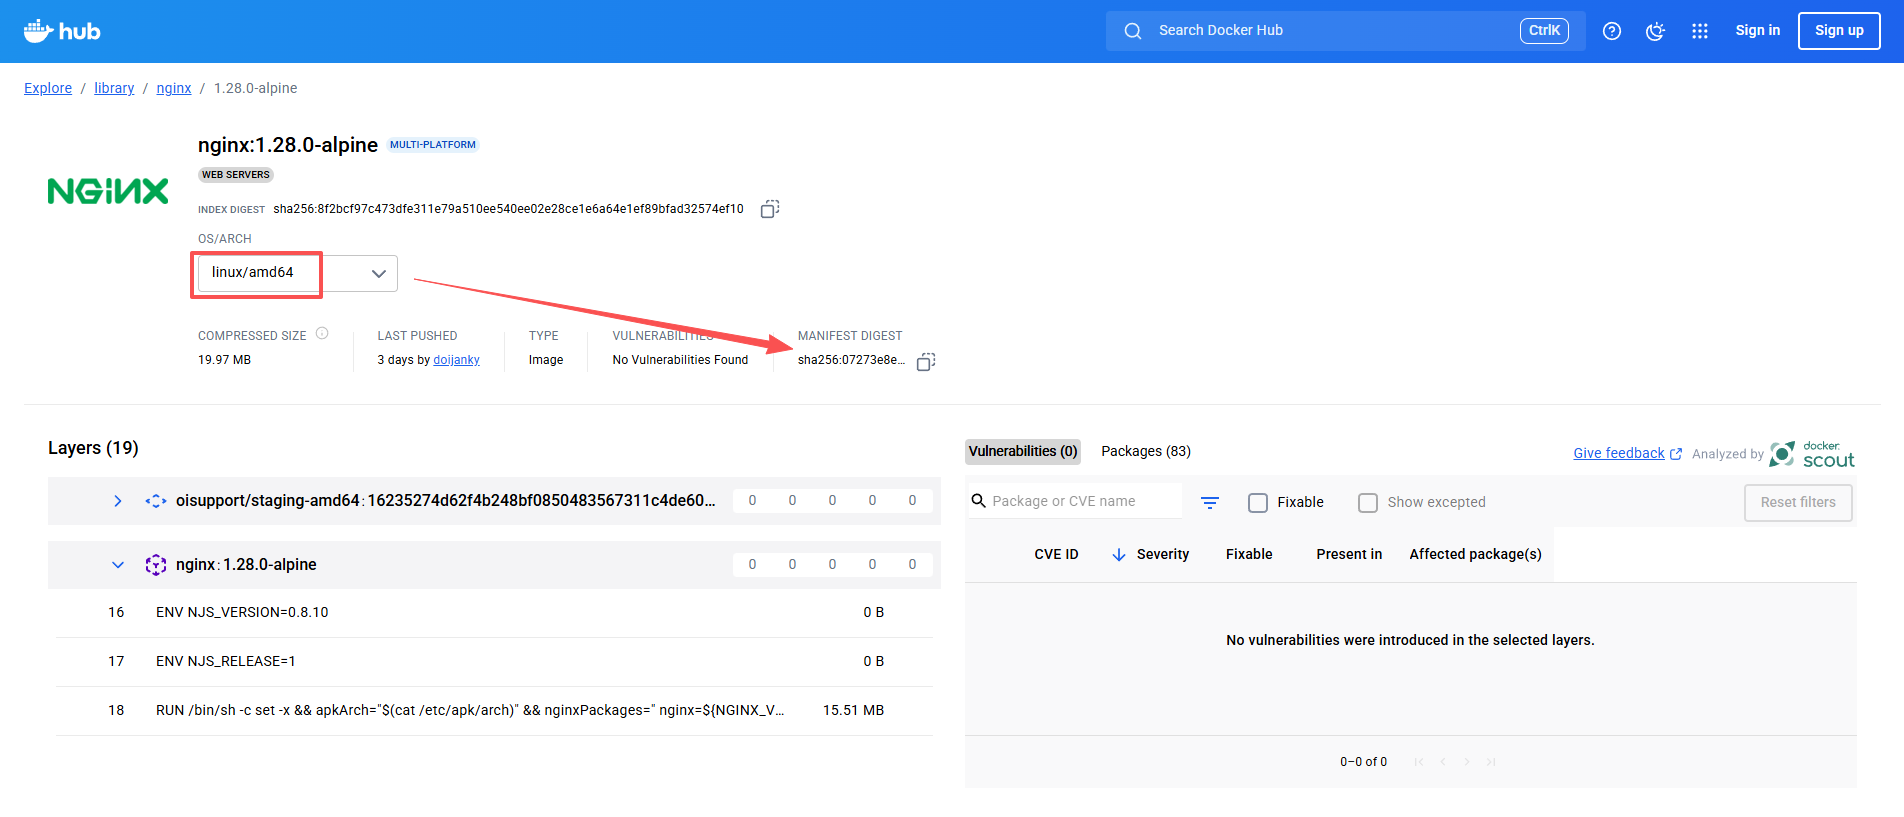Click the search magnifier icon in Docker Hub search
This screenshot has width=1904, height=817.
point(1133,31)
